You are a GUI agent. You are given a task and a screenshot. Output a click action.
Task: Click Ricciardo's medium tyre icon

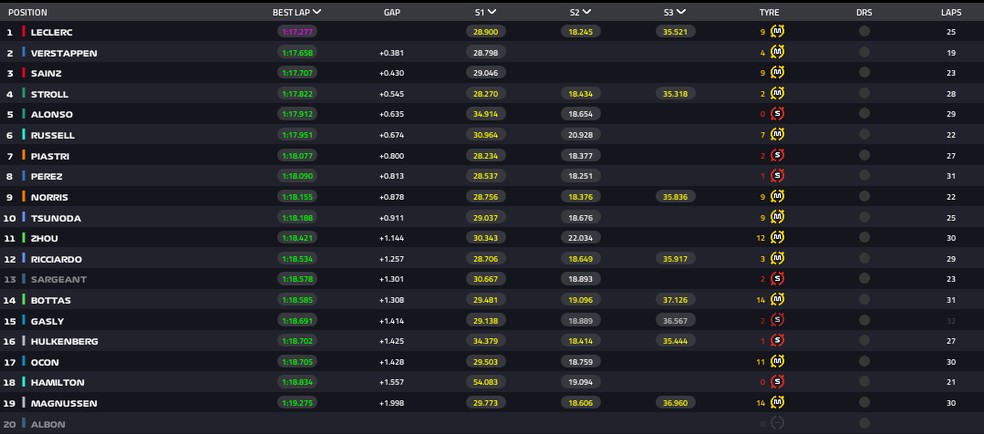pyautogui.click(x=778, y=258)
